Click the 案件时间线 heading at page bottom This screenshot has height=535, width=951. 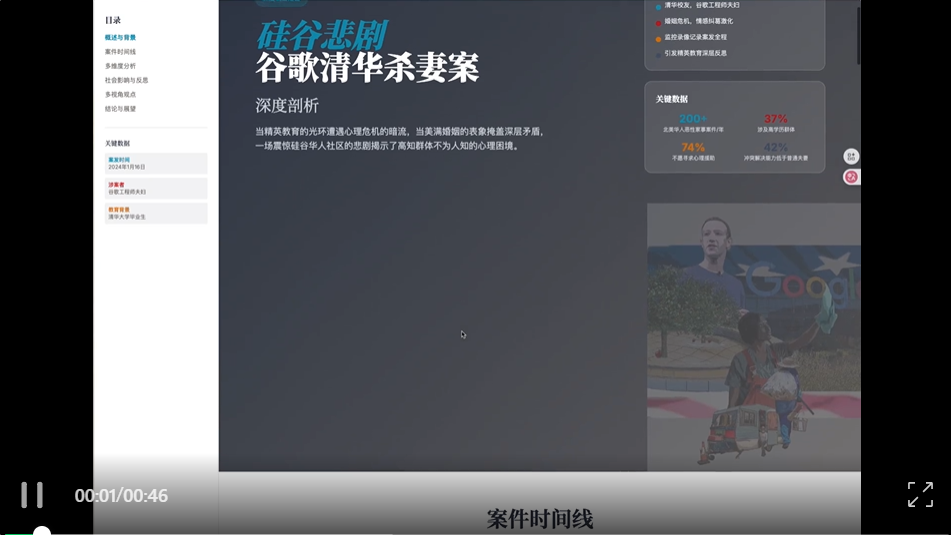(540, 519)
